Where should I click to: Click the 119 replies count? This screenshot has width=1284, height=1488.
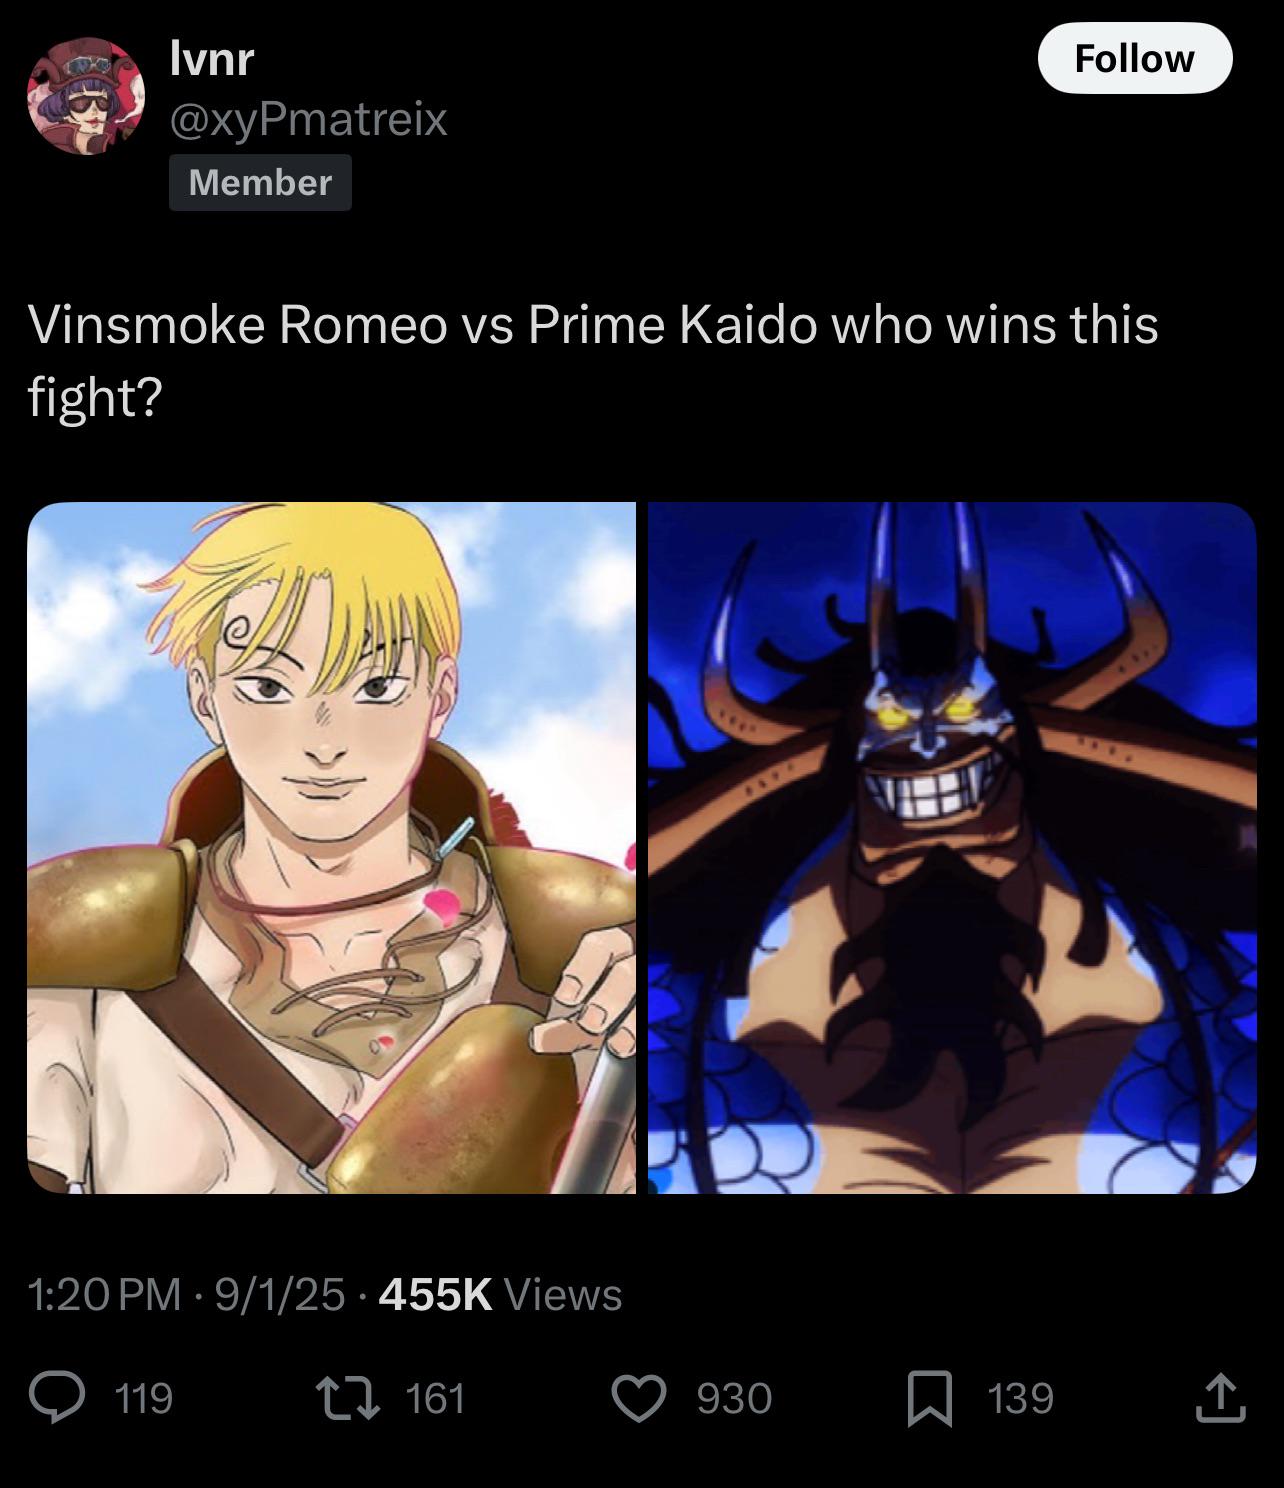point(145,1398)
